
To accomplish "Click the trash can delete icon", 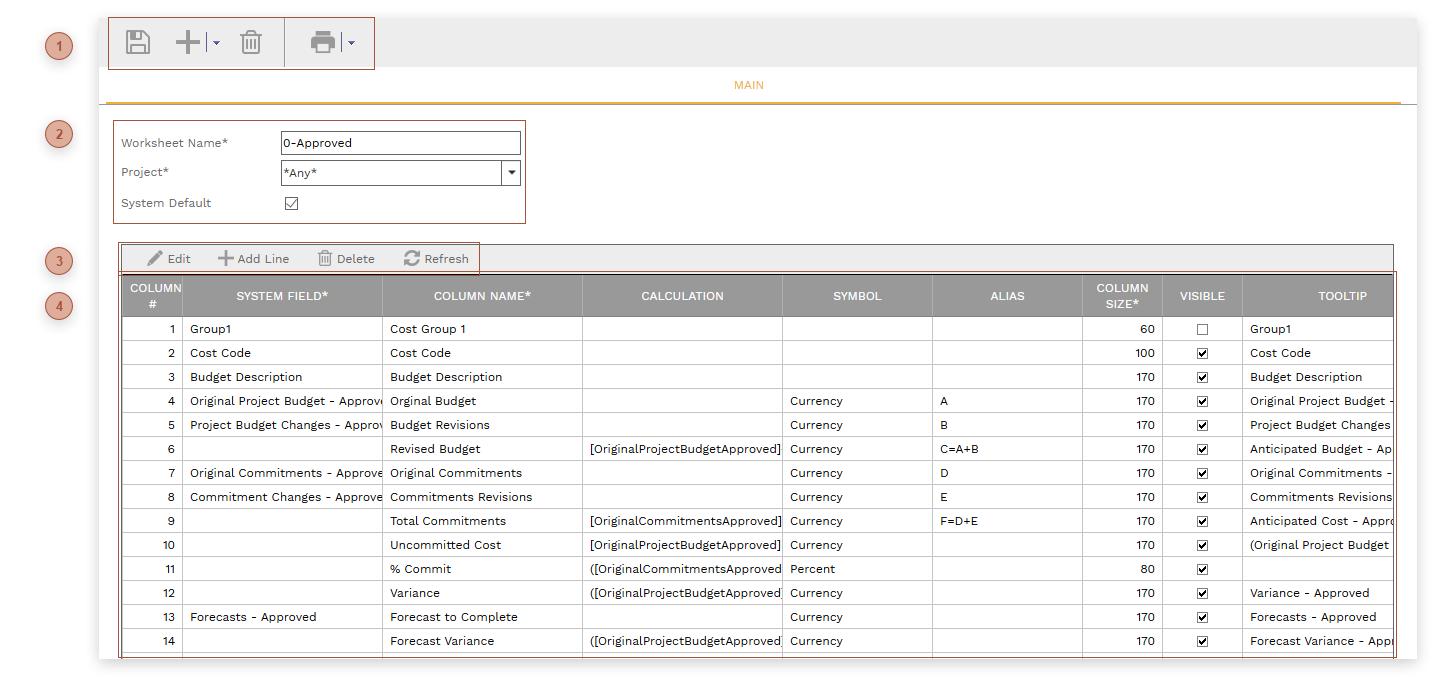I will point(251,42).
